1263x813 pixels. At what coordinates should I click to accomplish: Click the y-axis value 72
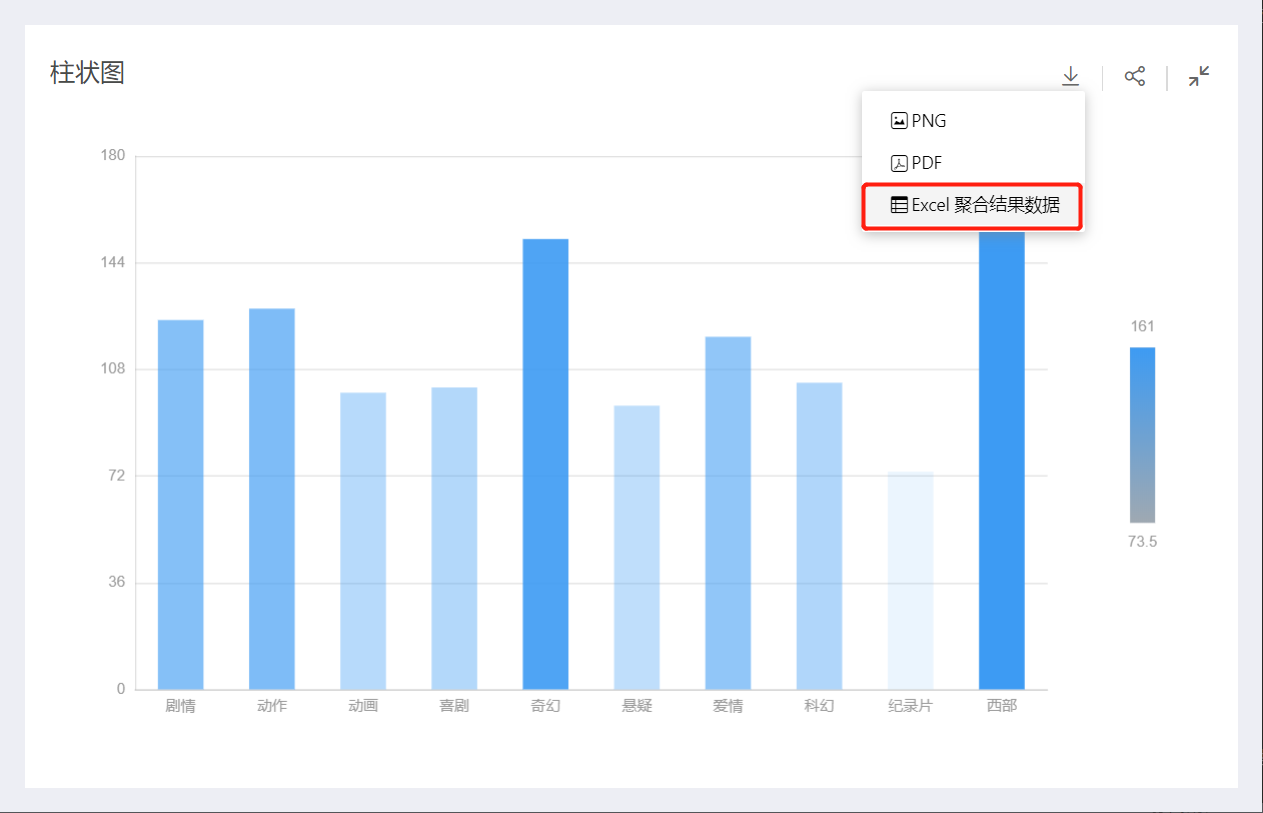click(117, 476)
